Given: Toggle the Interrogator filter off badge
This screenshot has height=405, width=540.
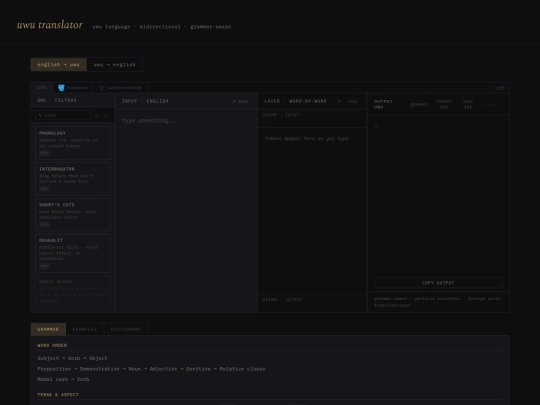Looking at the screenshot, I should pyautogui.click(x=44, y=189).
